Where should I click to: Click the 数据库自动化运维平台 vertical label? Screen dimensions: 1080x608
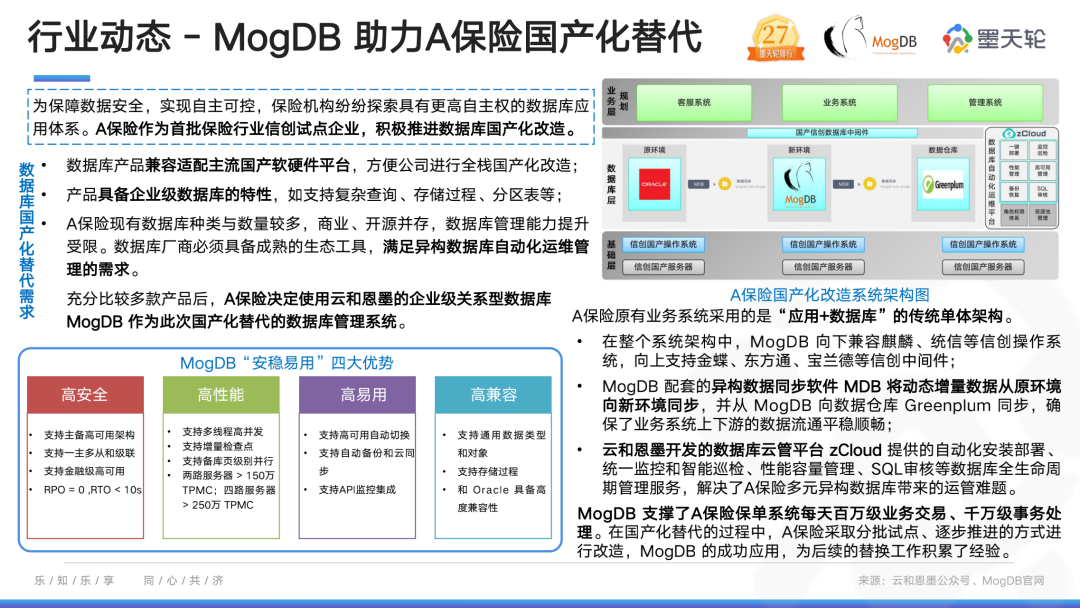[992, 182]
